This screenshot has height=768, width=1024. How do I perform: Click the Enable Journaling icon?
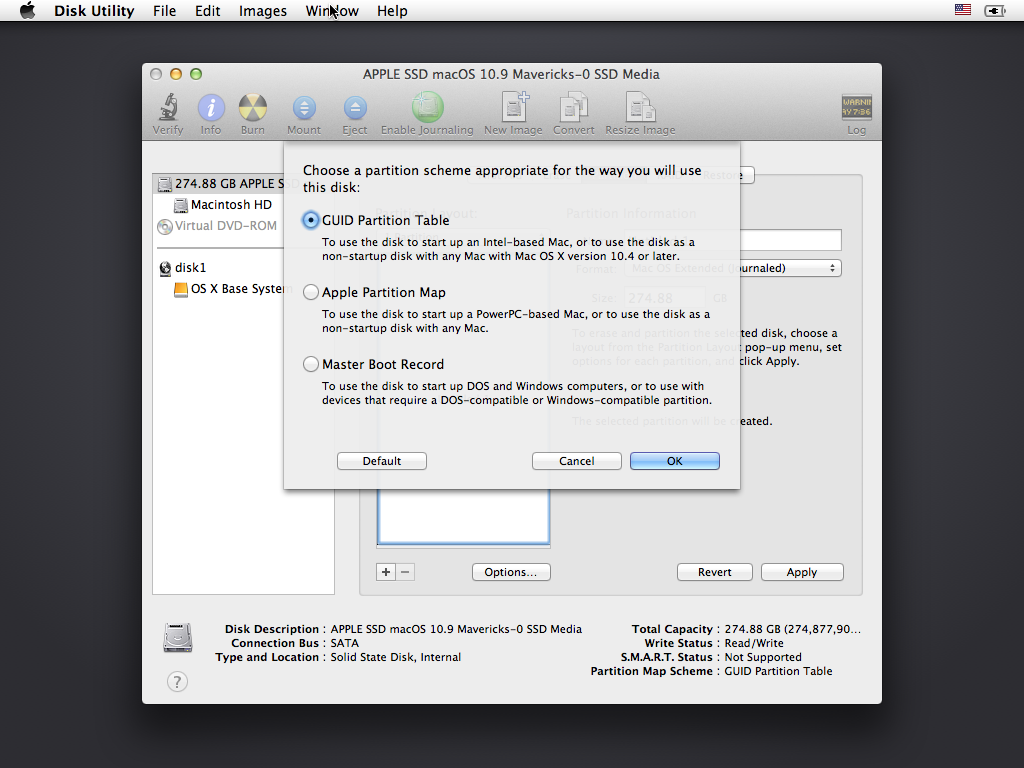pyautogui.click(x=427, y=107)
